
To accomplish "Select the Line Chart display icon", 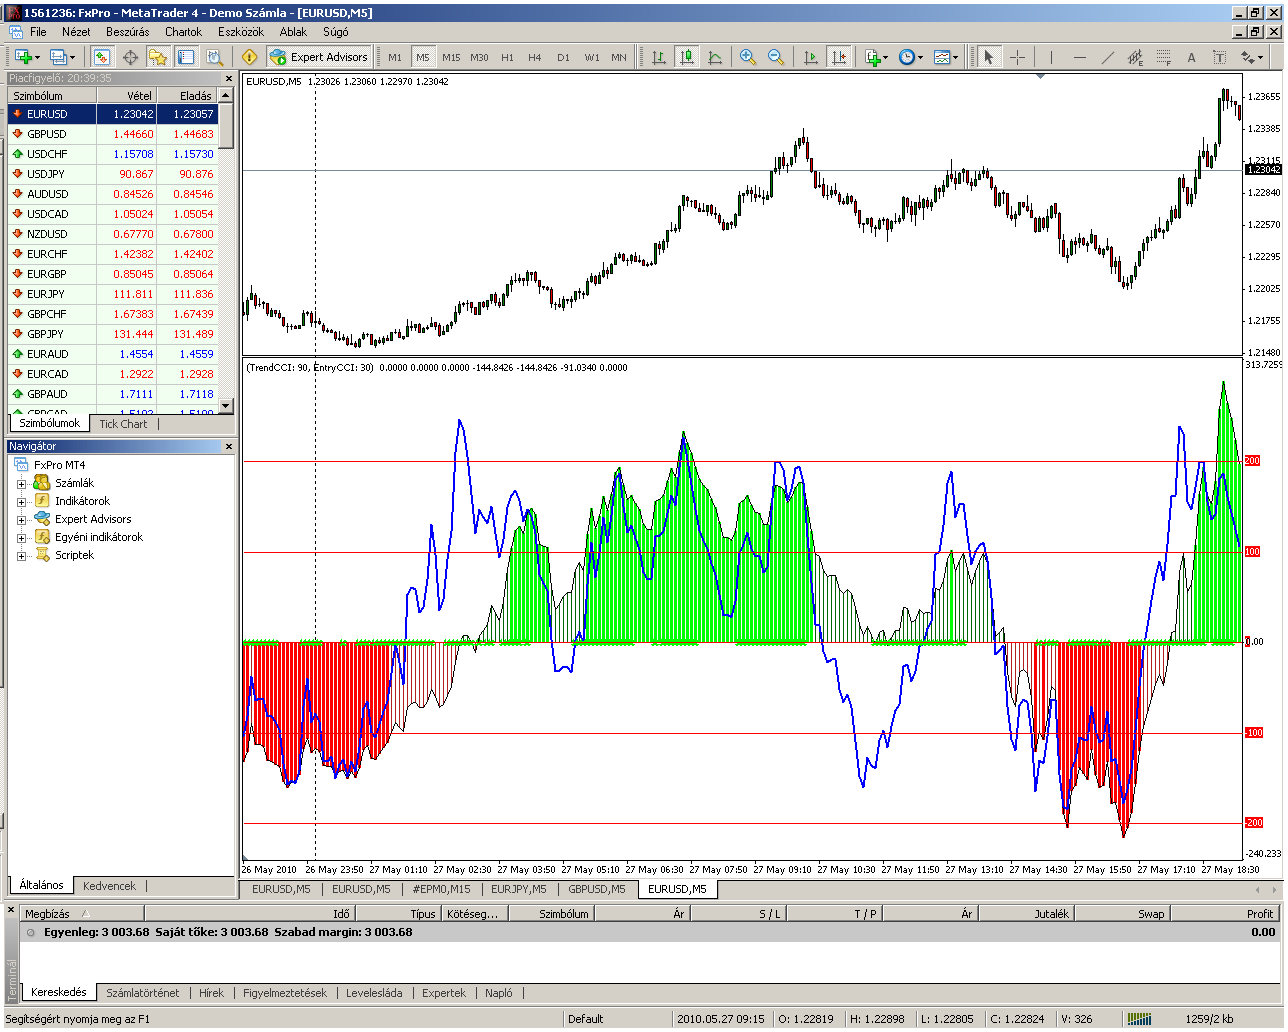I will 715,57.
